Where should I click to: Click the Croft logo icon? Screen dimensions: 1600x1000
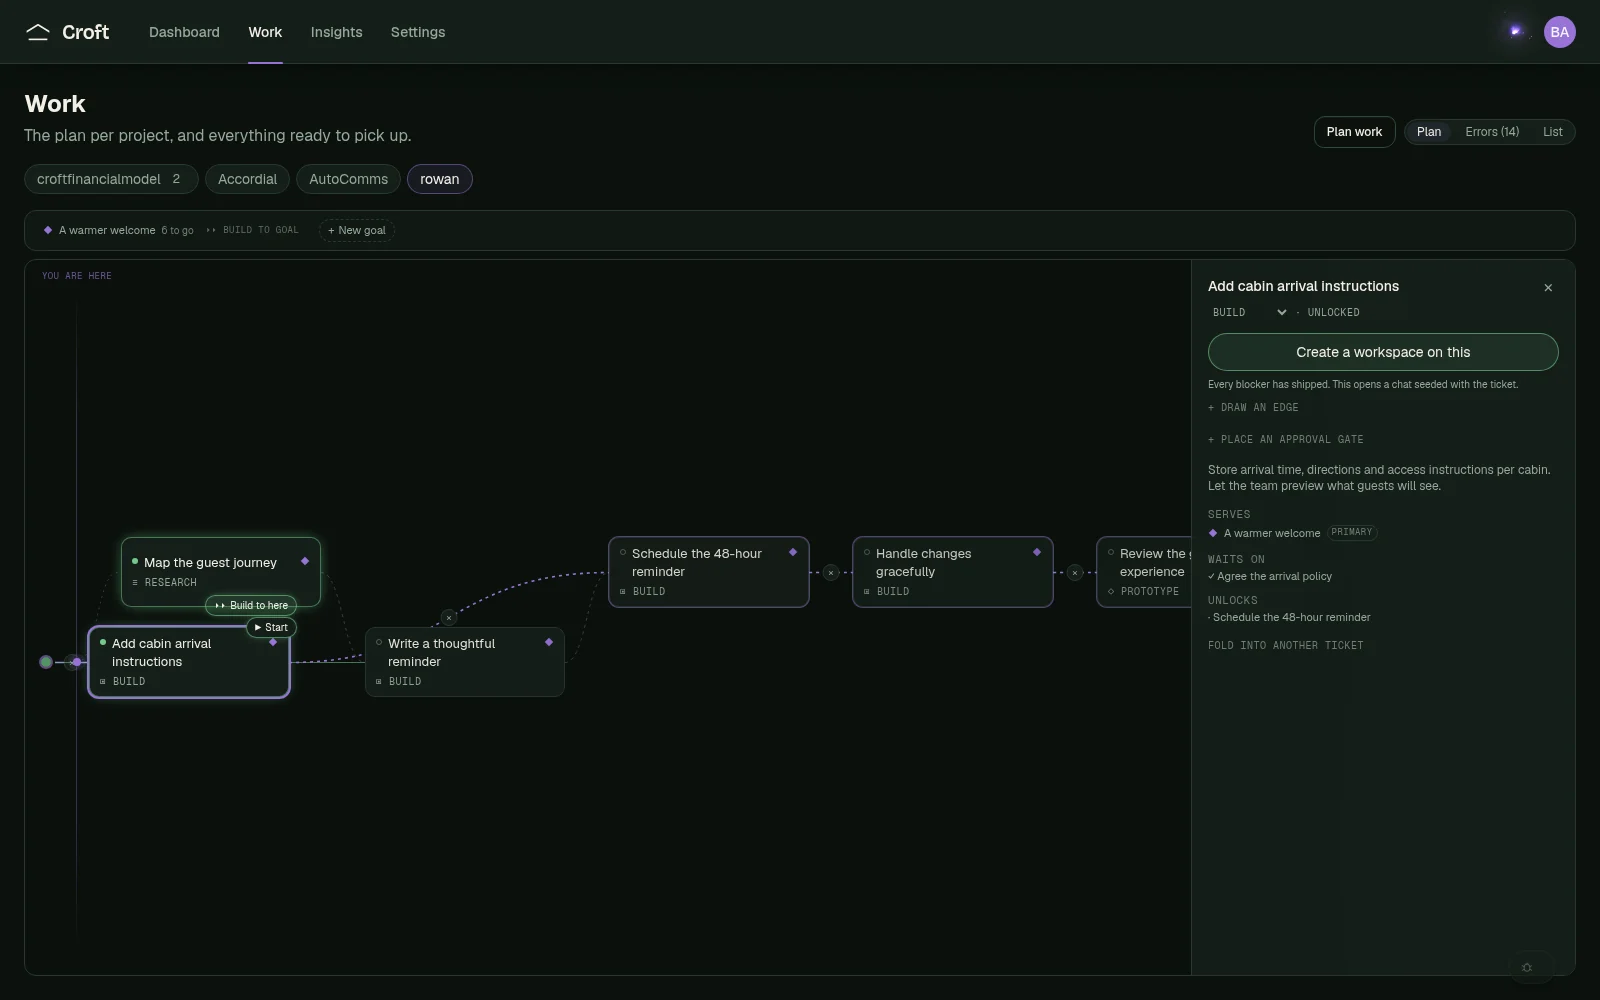(x=38, y=32)
